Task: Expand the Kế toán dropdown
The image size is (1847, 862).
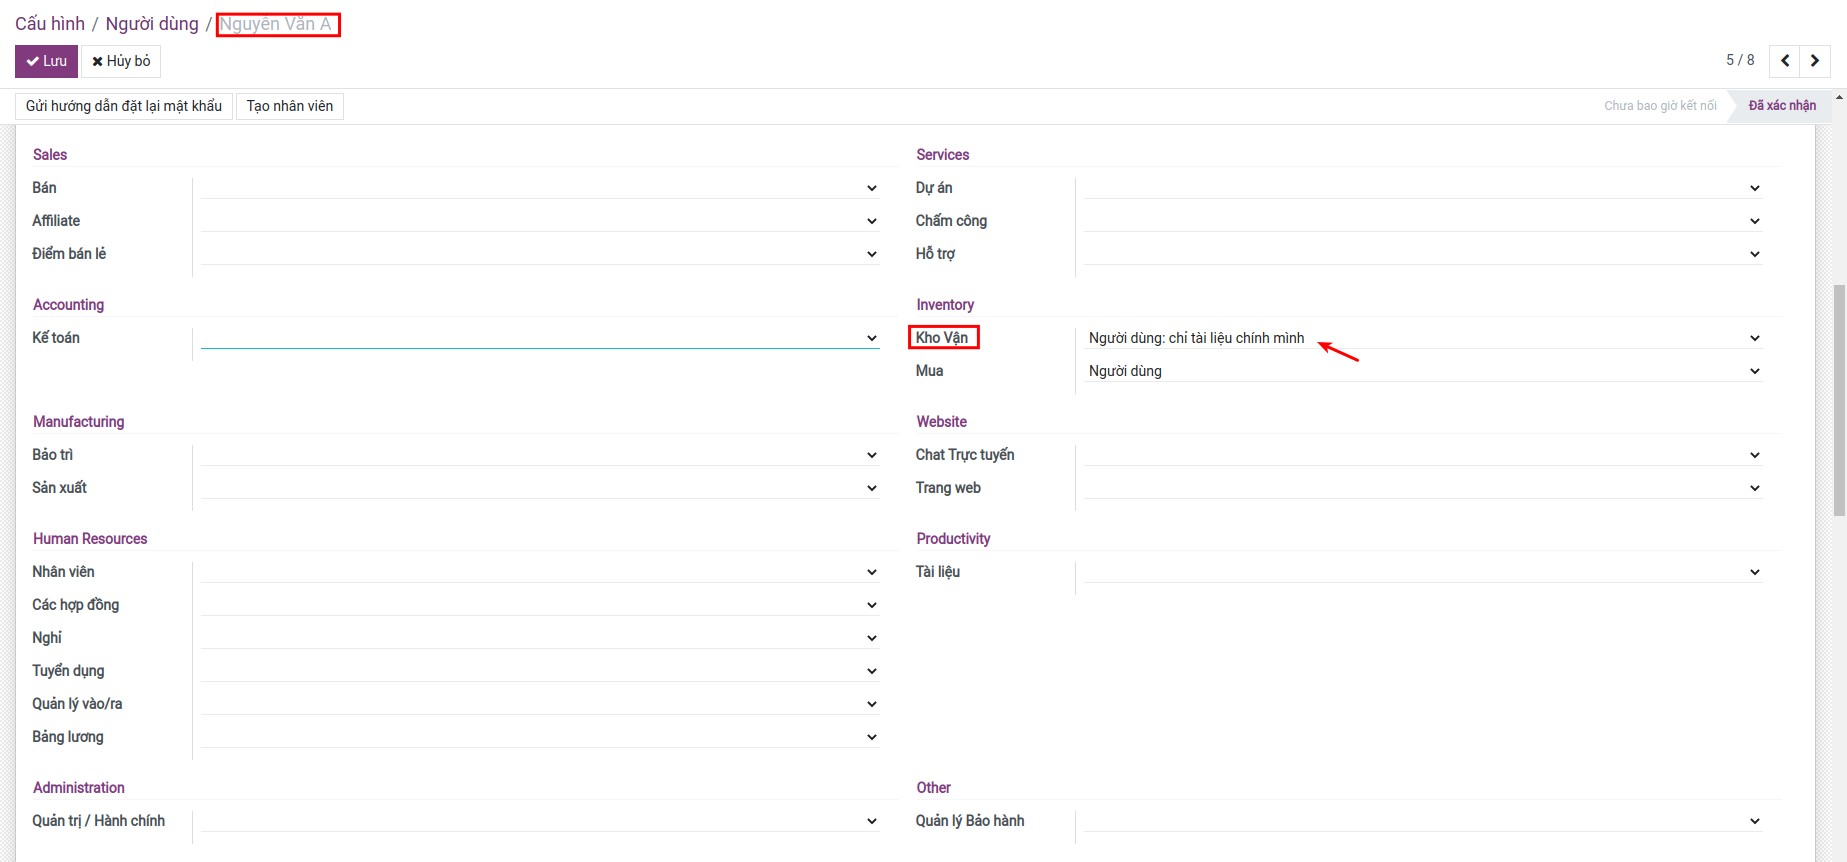Action: click(539, 338)
